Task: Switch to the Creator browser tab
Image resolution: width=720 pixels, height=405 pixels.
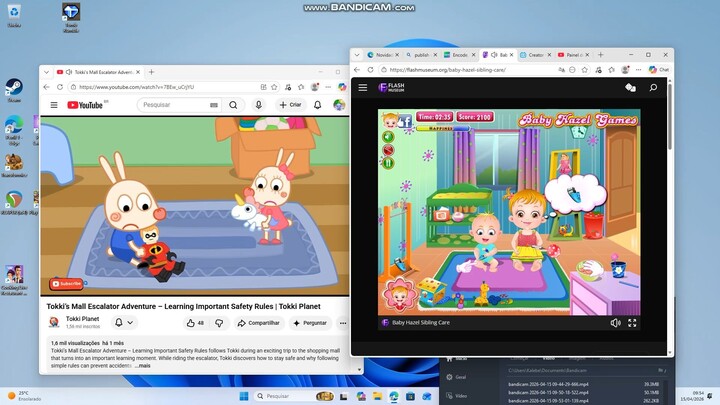Action: (x=534, y=55)
